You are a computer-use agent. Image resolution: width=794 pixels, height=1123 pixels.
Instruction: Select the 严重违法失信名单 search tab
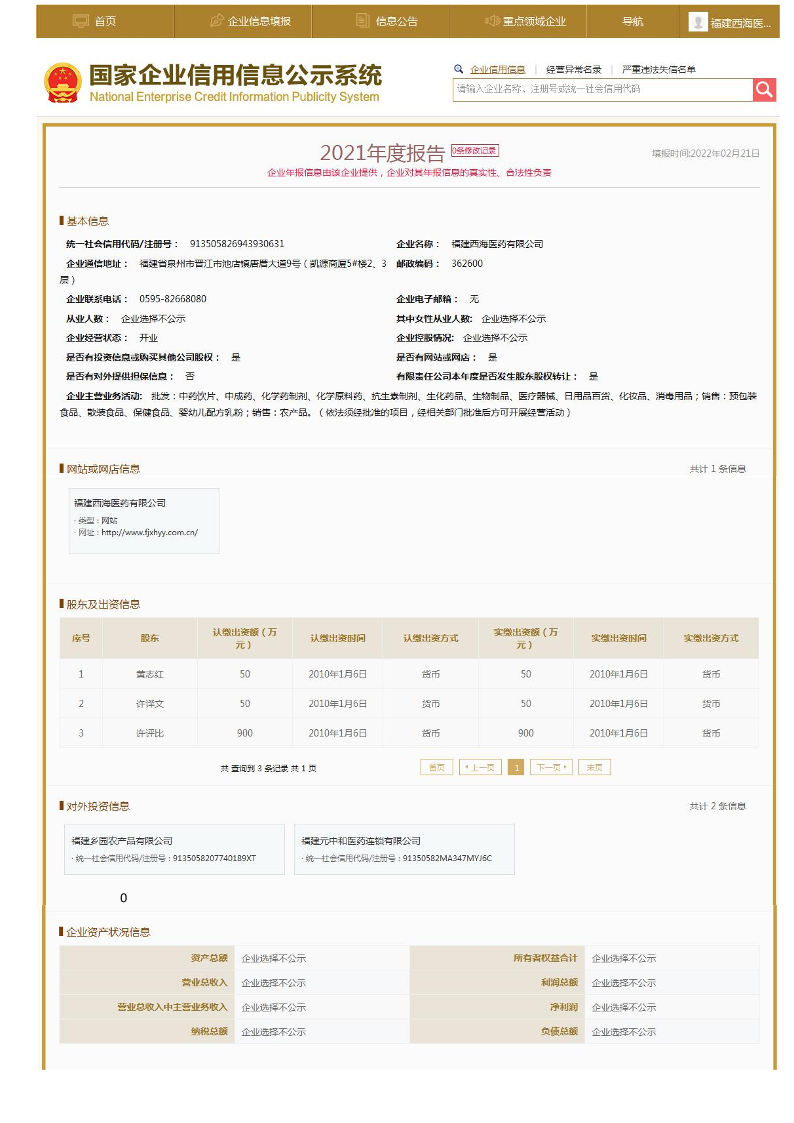coord(659,69)
